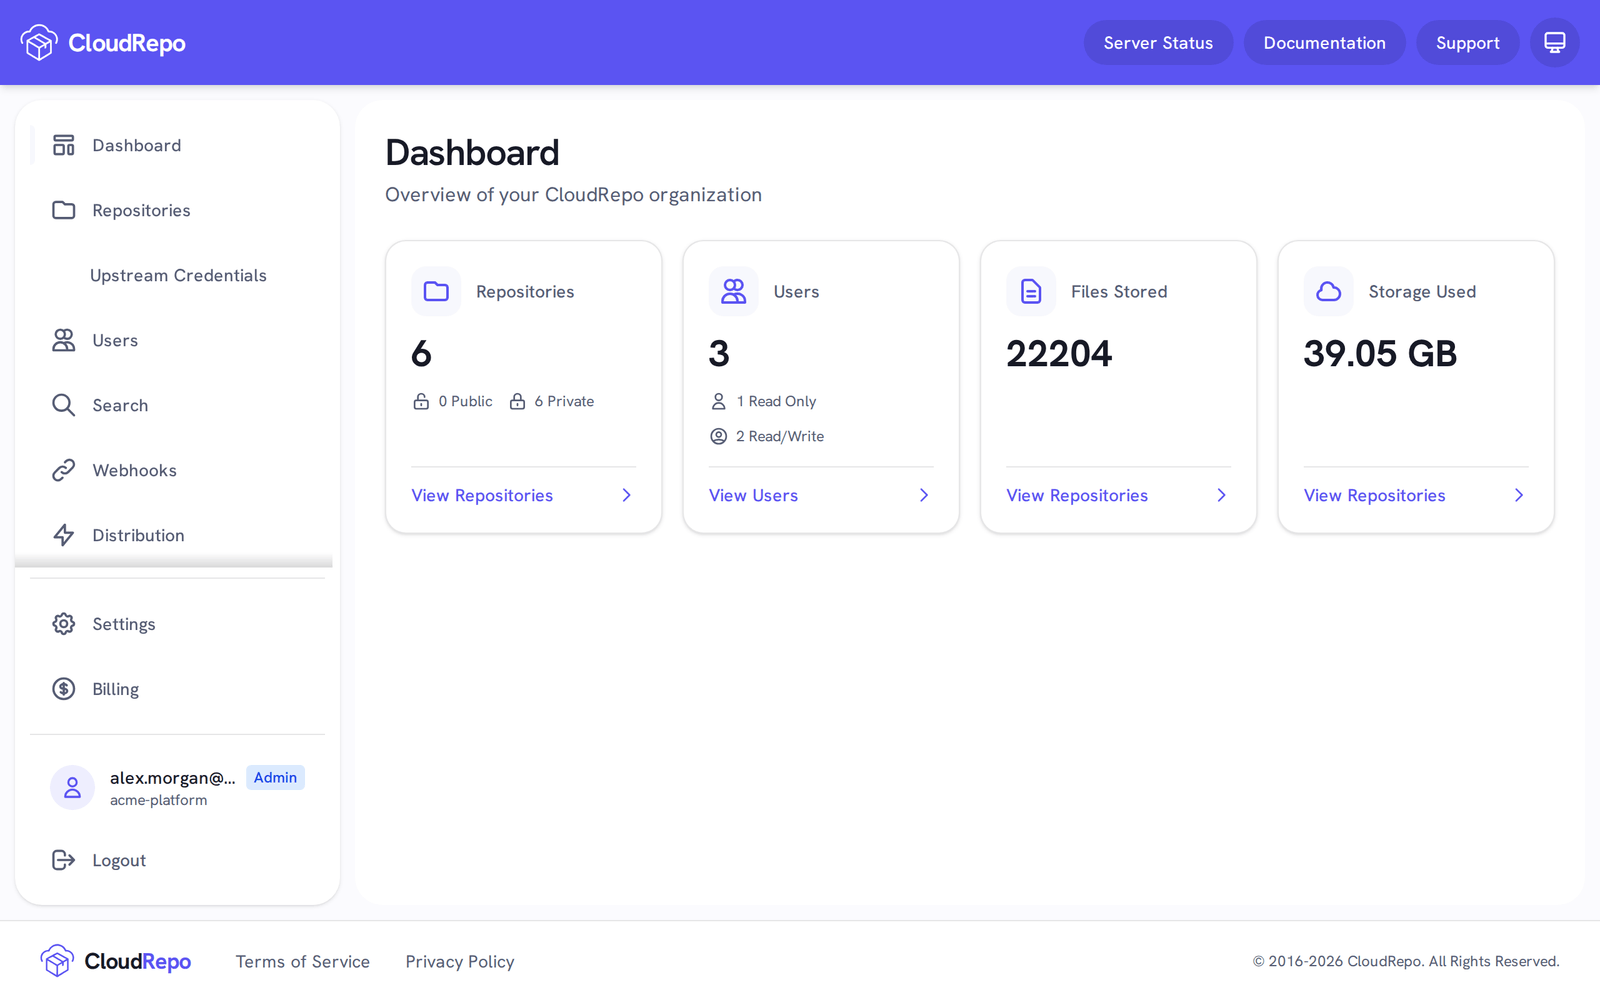Click the CloudRepo logo in header
Screen dimensions: 1600x1000
pos(103,43)
